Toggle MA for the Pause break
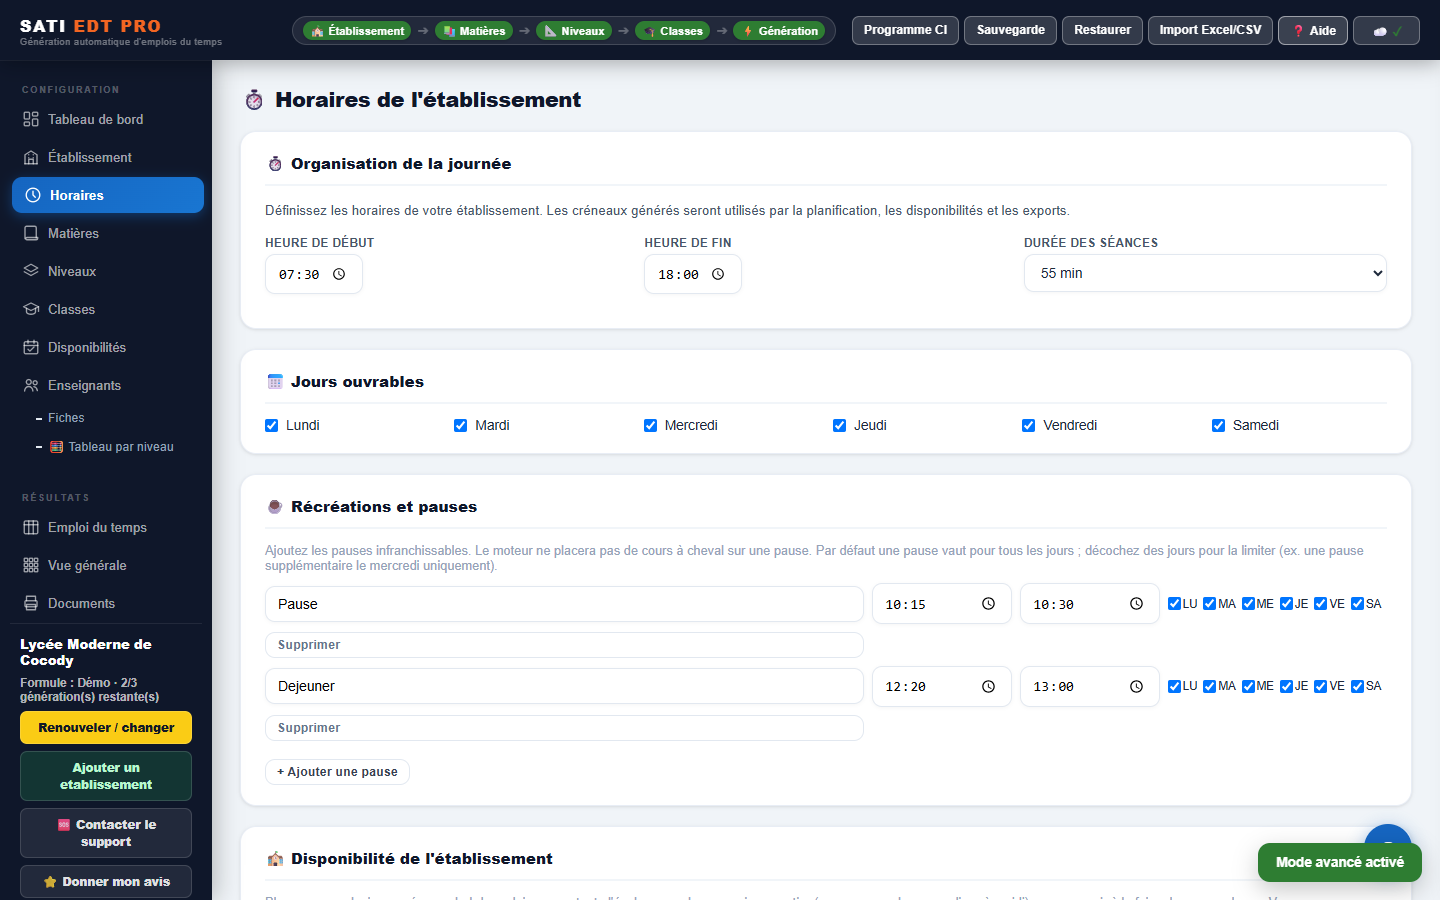Screen dimensions: 1440x900 pos(1209,604)
